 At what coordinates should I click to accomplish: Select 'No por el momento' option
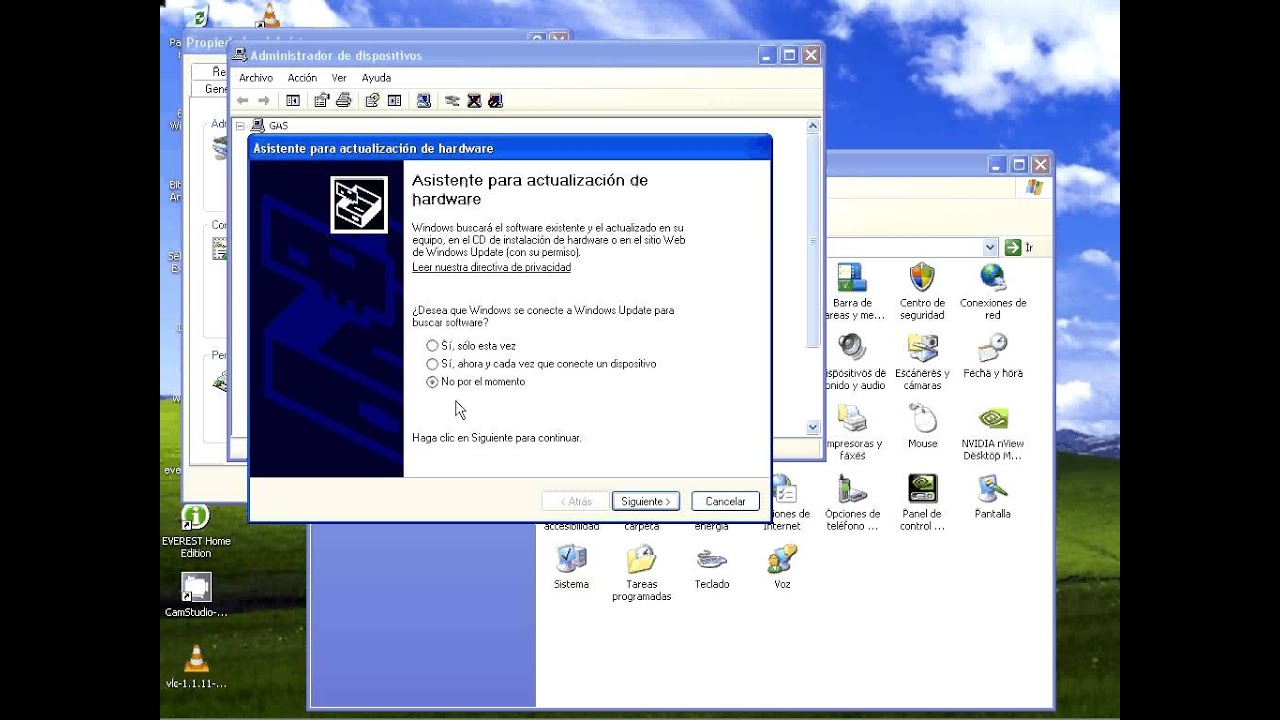tap(475, 382)
